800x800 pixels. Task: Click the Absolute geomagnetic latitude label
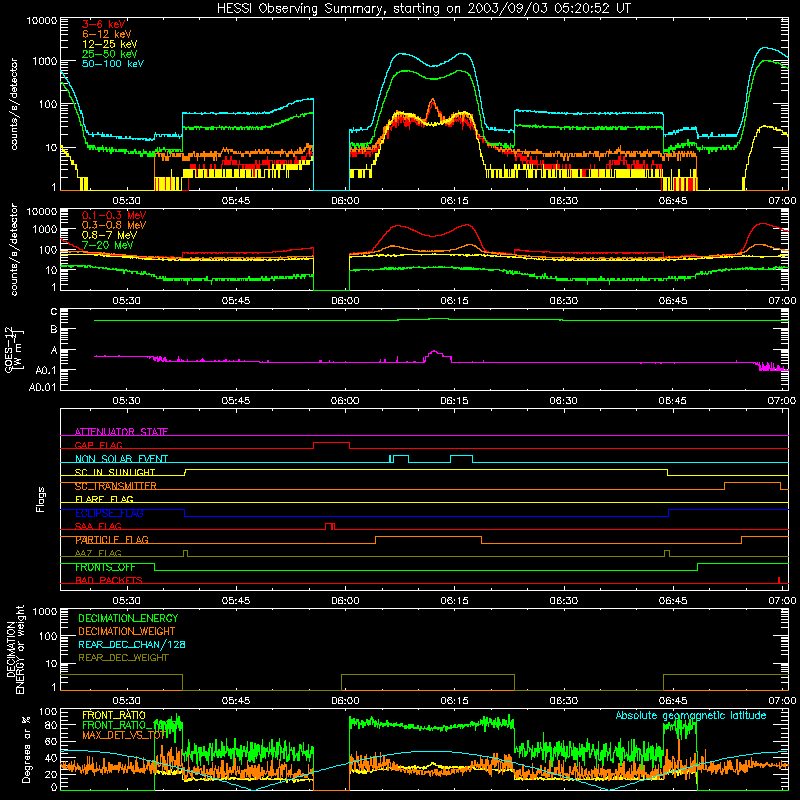(691, 716)
